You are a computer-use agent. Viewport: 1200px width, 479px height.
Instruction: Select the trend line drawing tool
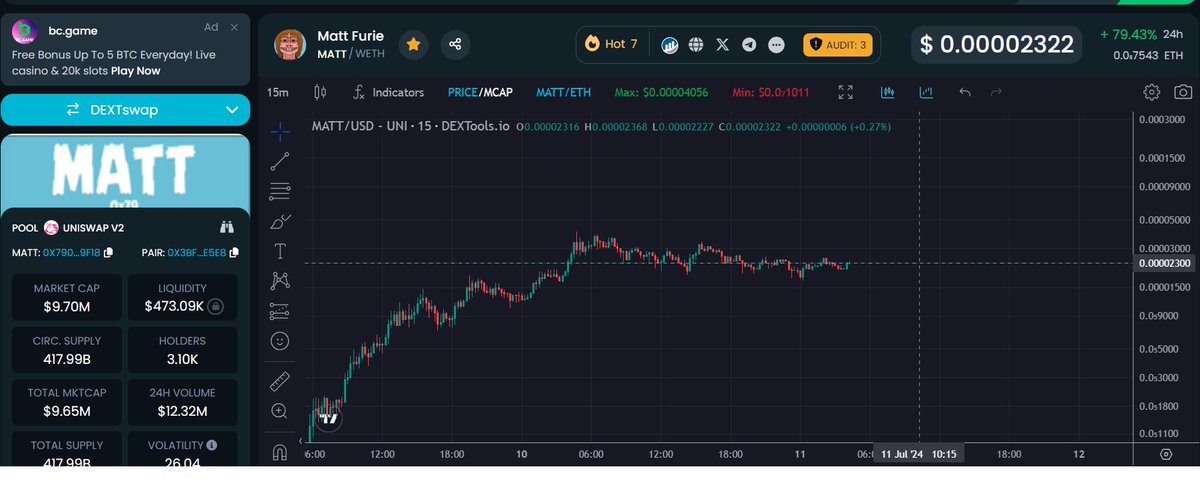[281, 161]
